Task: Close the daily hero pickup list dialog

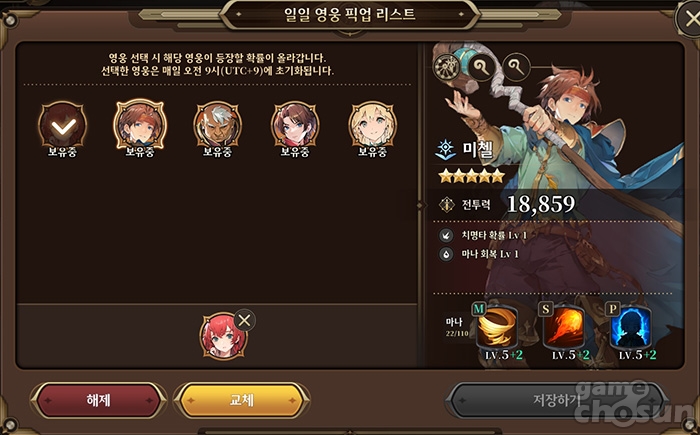Action: 690,19
